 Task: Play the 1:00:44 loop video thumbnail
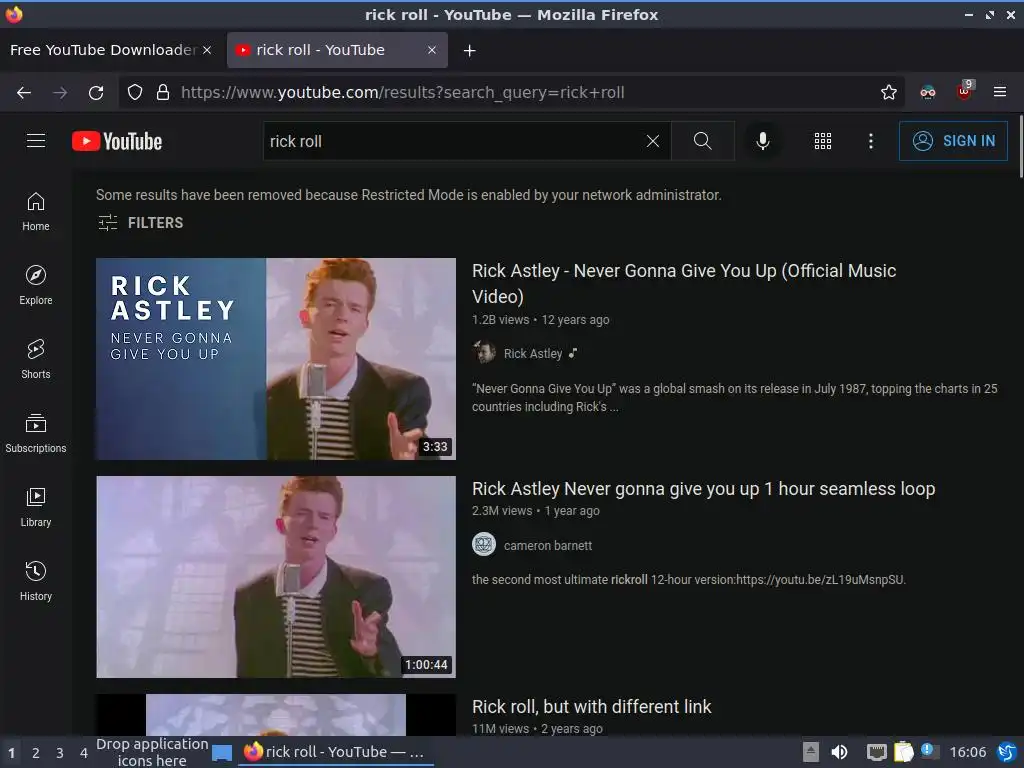tap(276, 577)
